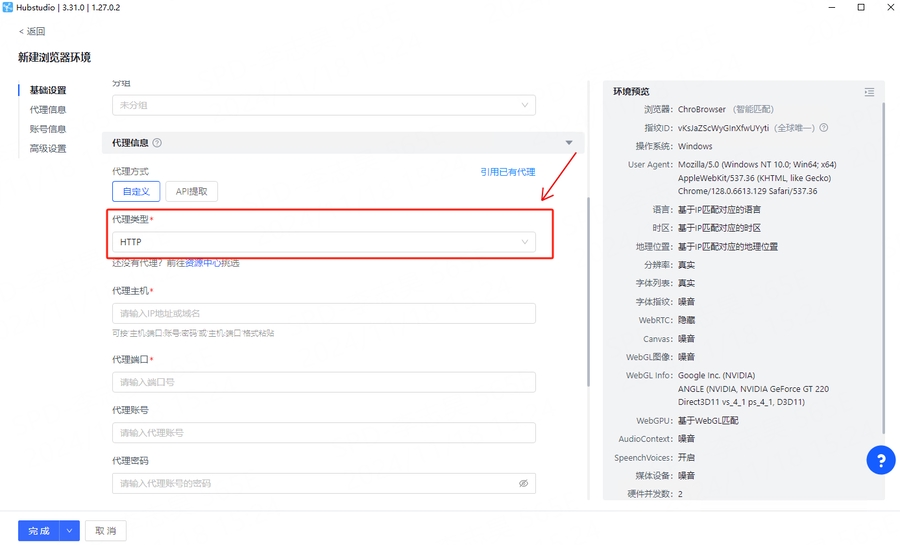The width and height of the screenshot is (900, 545).
Task: Click the help icon next to 指纹ID
Action: [823, 128]
